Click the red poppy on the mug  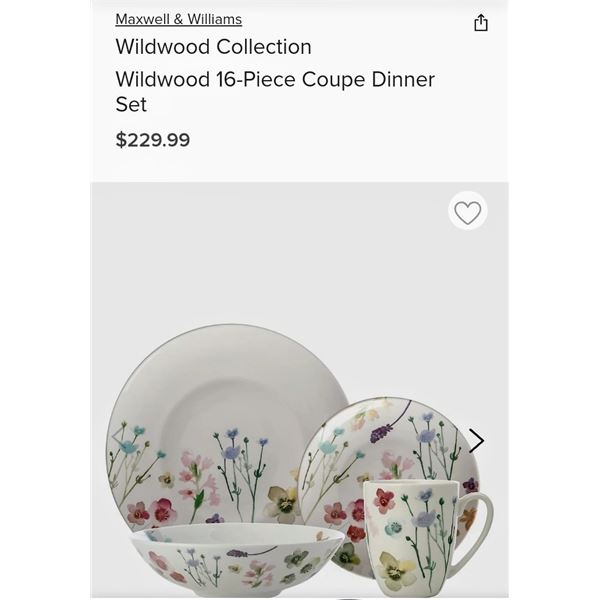click(x=385, y=500)
